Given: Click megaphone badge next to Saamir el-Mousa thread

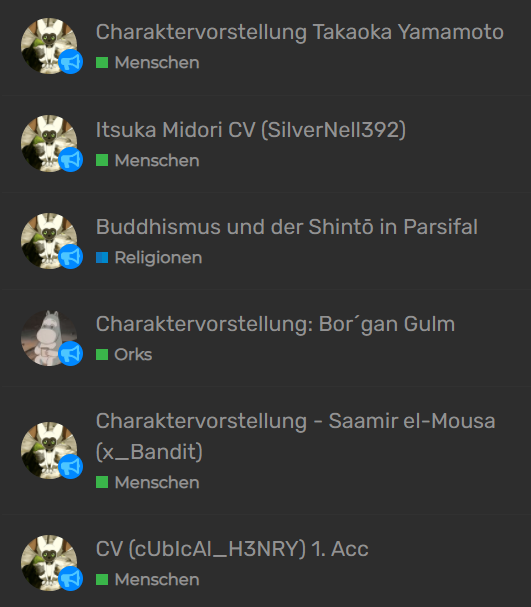Looking at the screenshot, I should pyautogui.click(x=70, y=466).
